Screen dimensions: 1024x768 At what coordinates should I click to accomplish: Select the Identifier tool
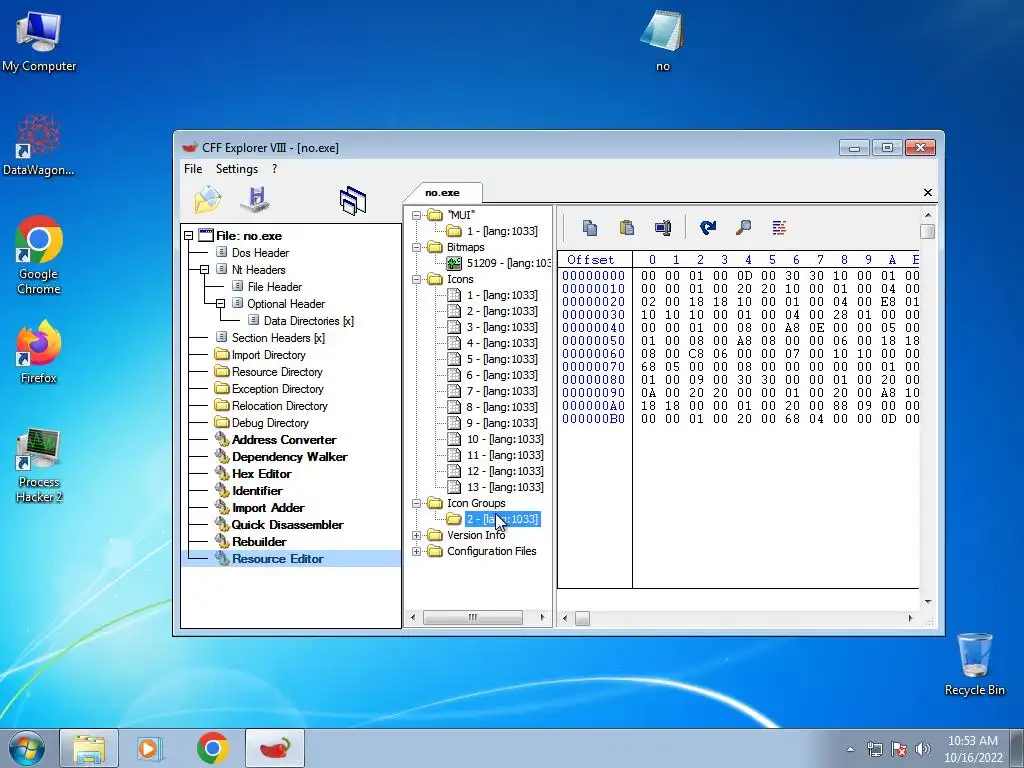257,490
